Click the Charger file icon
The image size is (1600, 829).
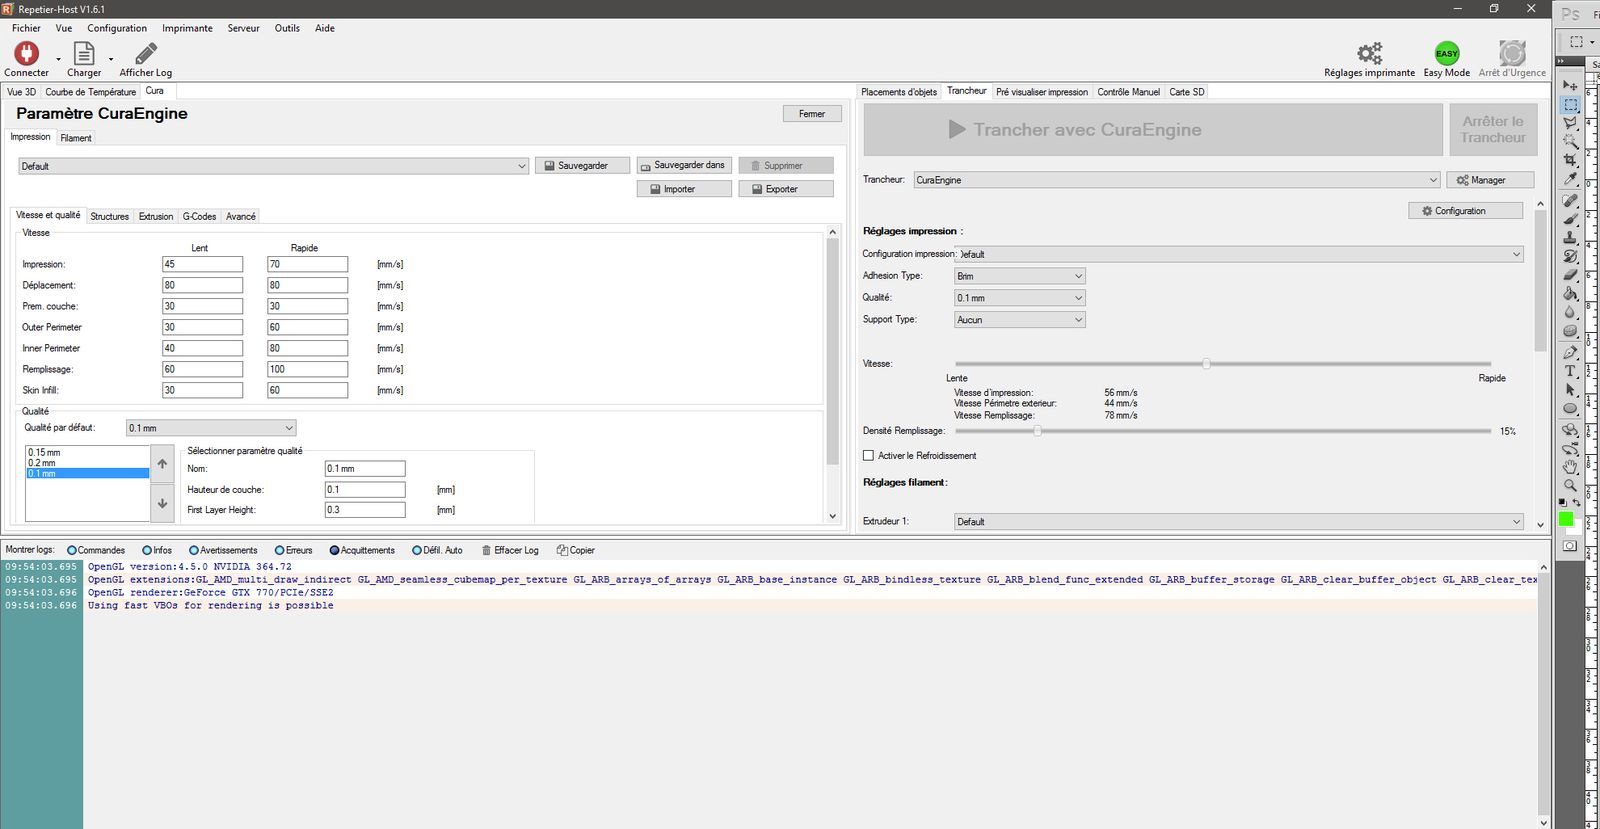pos(84,53)
